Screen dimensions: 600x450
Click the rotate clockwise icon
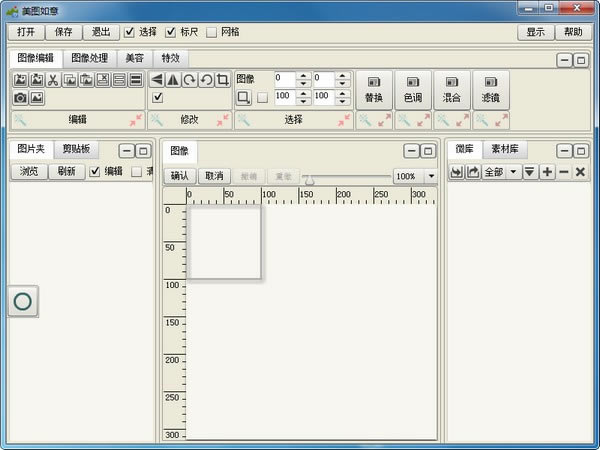(x=189, y=80)
